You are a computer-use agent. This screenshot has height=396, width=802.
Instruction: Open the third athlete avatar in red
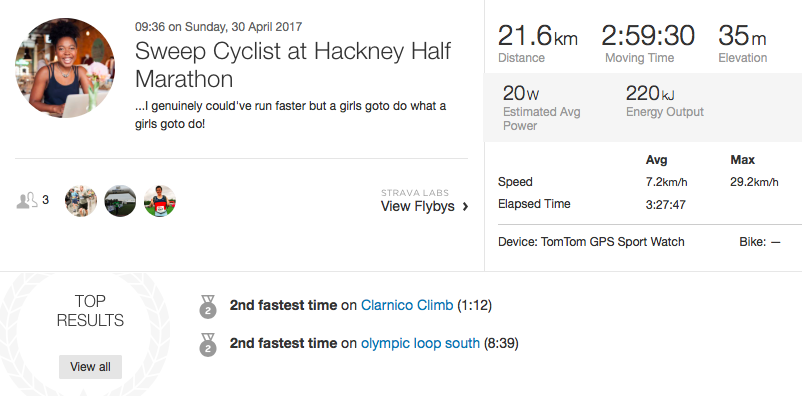tap(160, 201)
